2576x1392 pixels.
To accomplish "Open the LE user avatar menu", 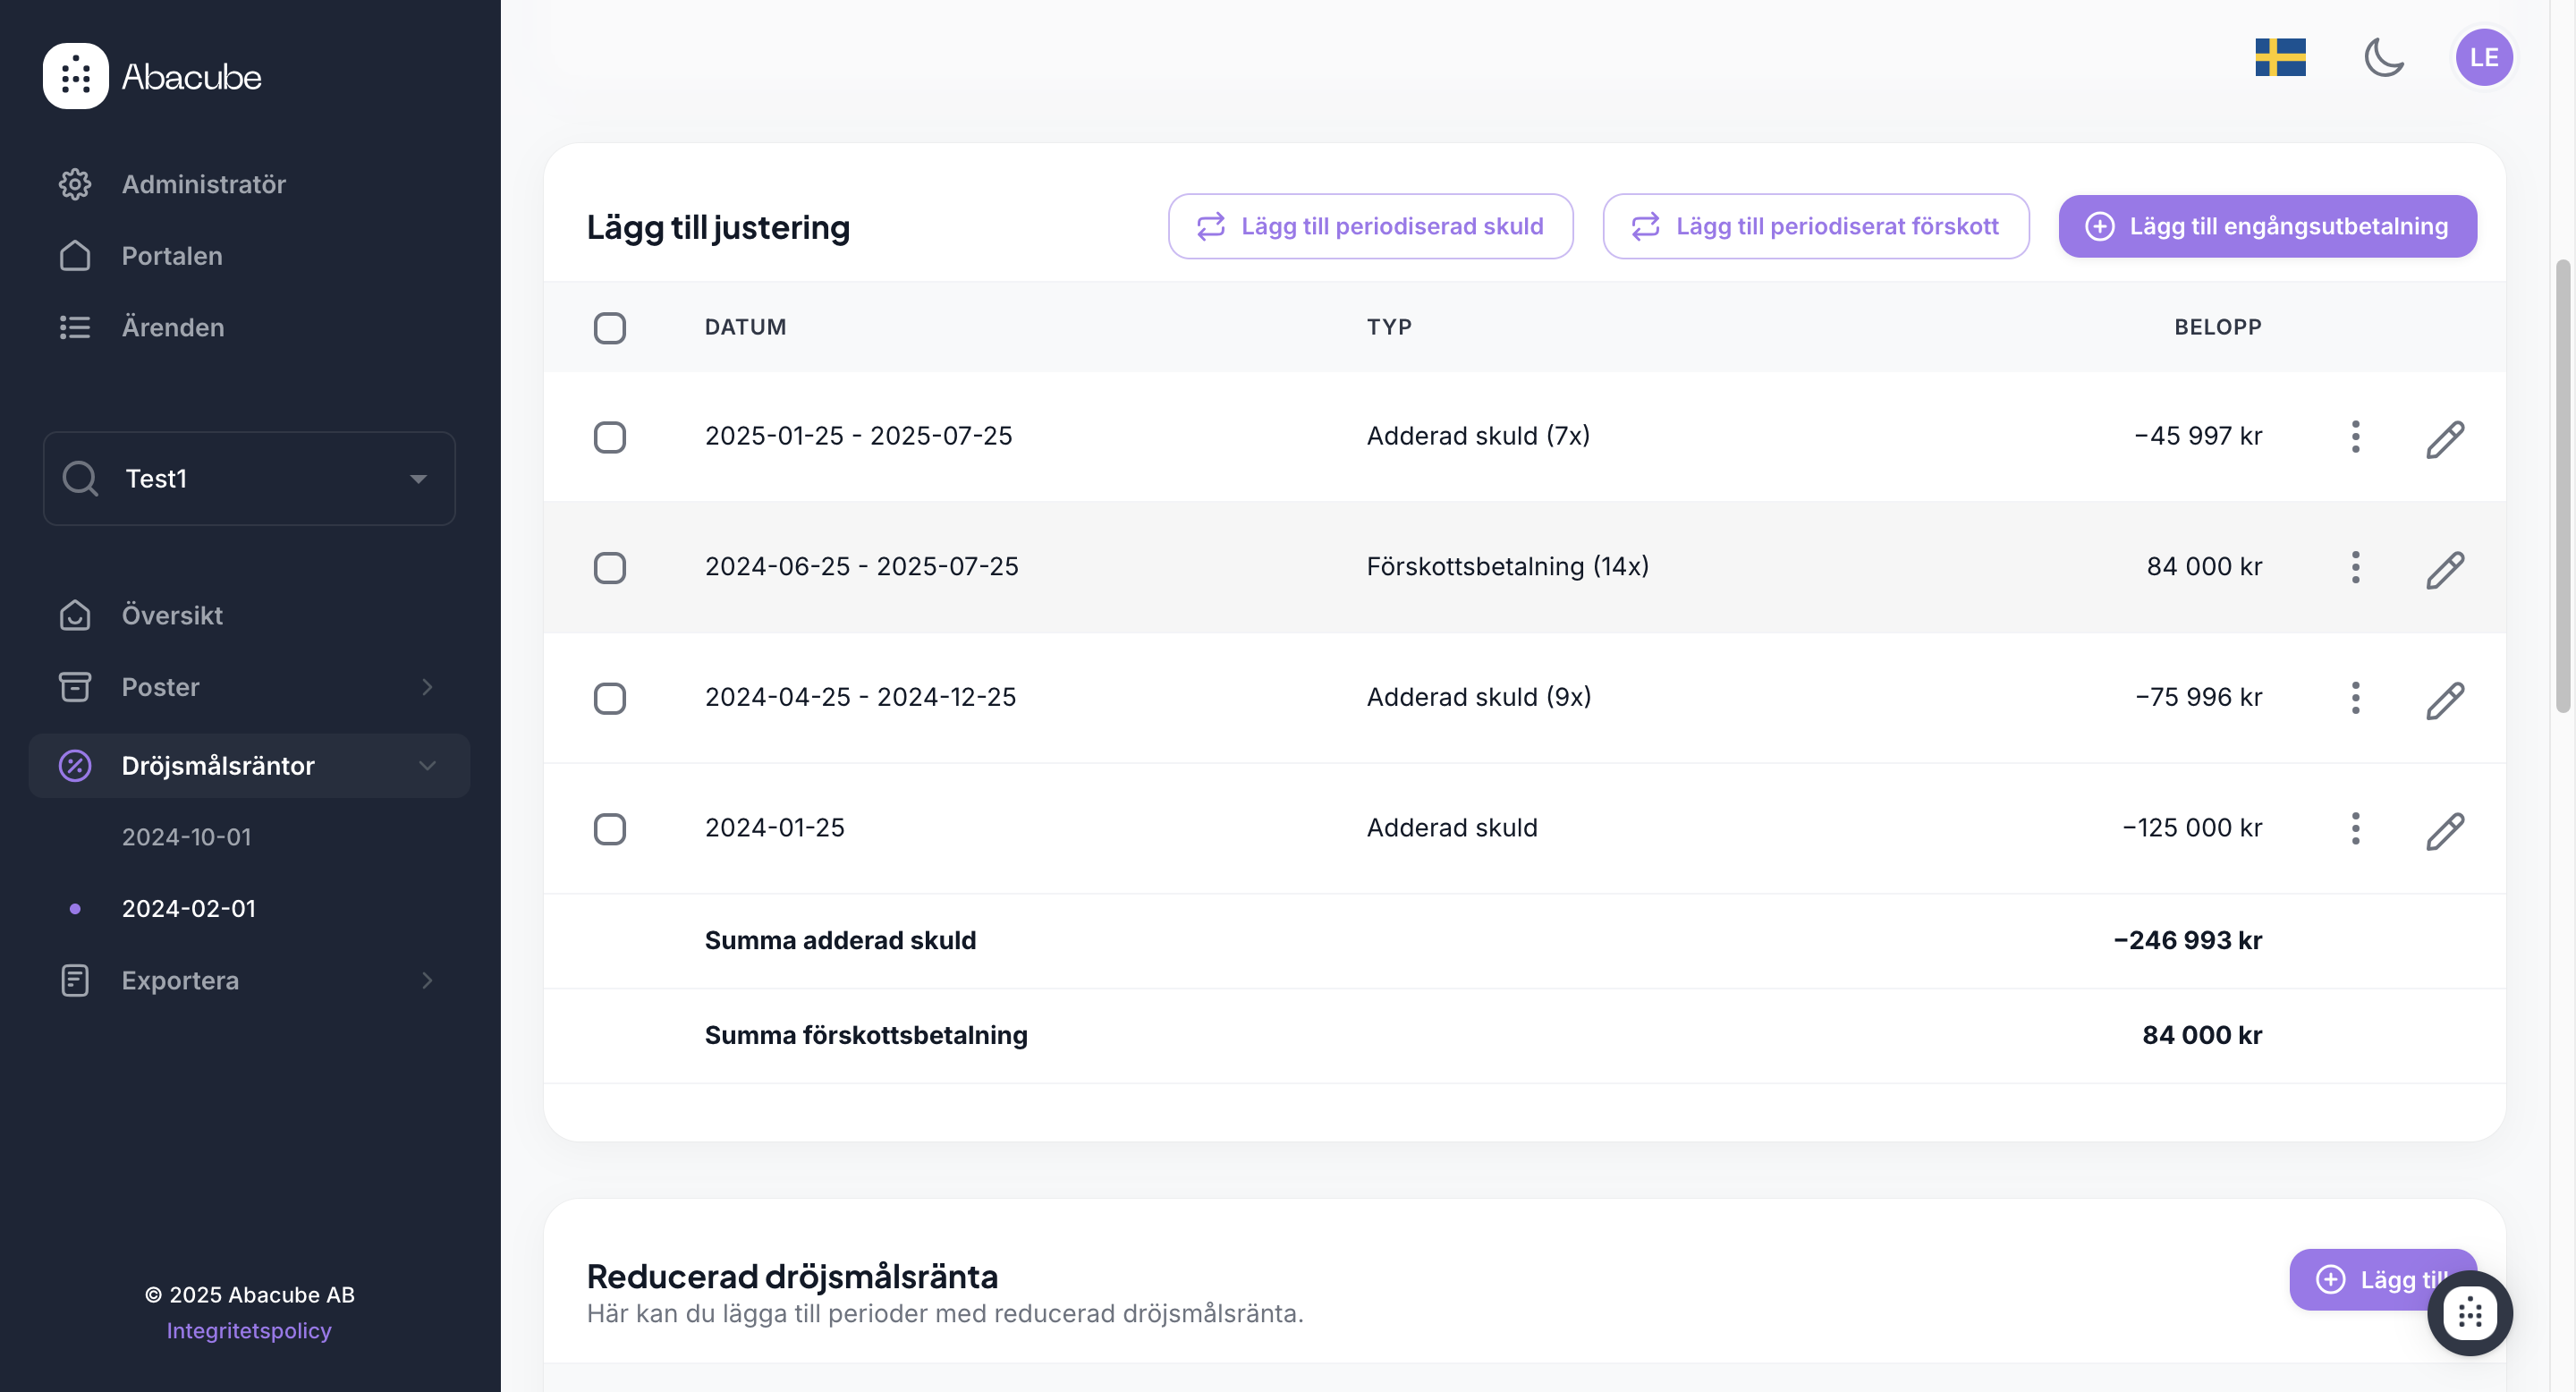I will pos(2483,57).
